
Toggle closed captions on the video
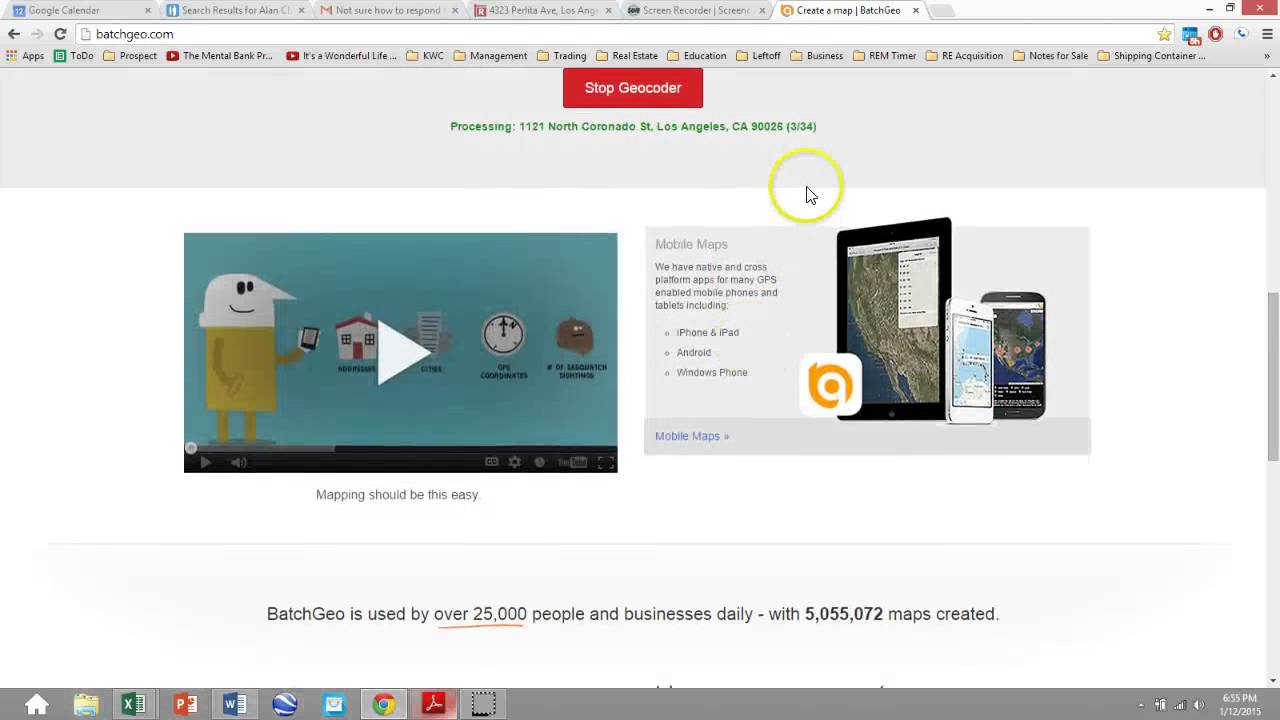coord(492,462)
